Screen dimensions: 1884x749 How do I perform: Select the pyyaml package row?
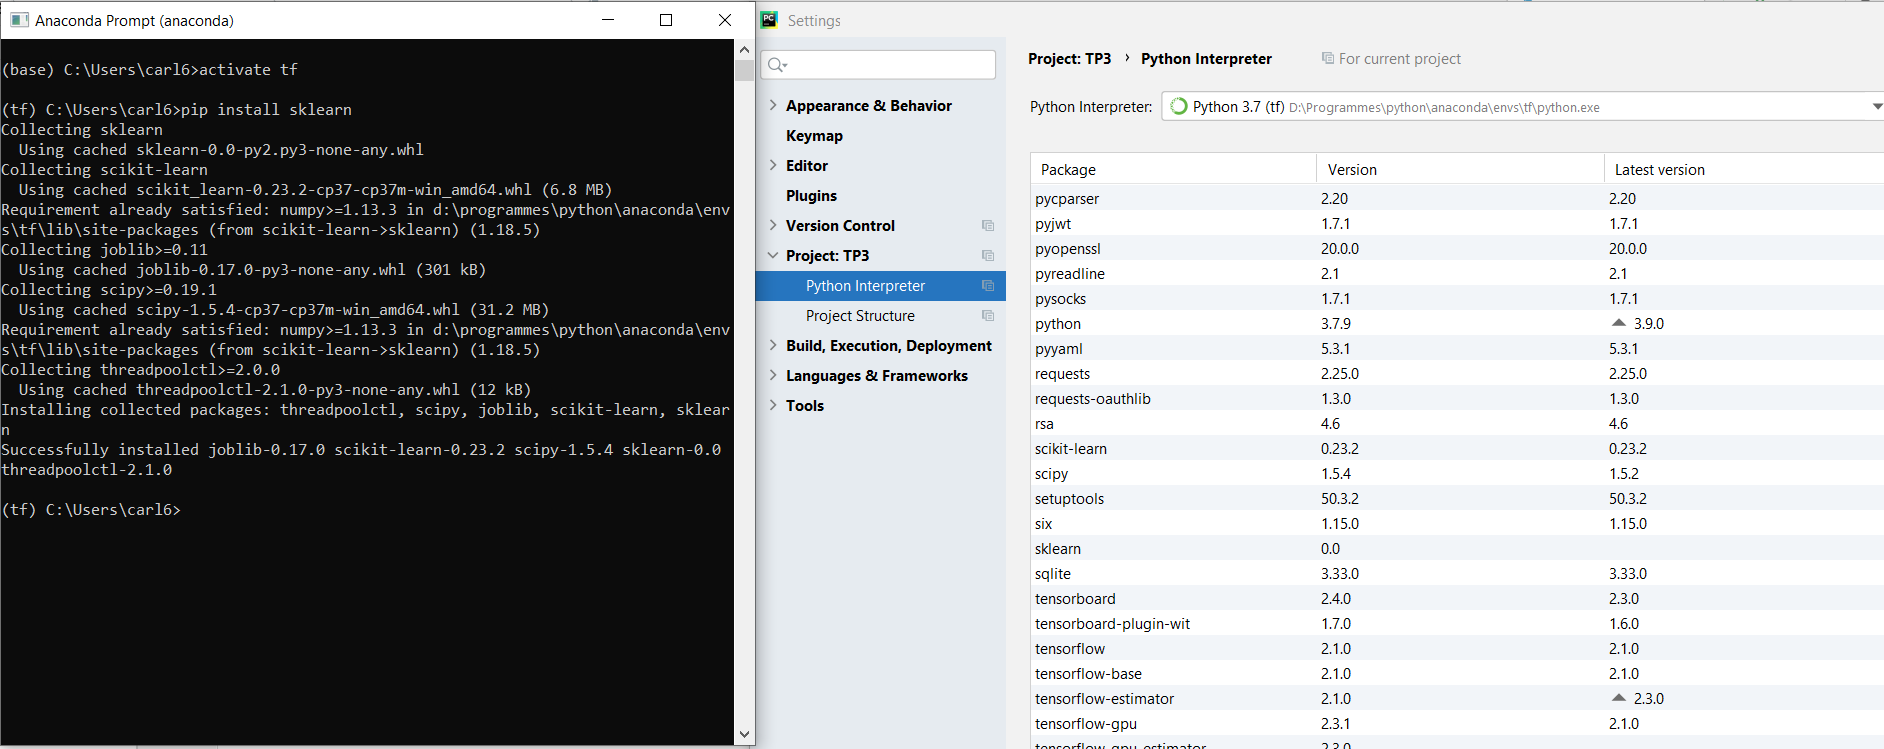[1457, 348]
